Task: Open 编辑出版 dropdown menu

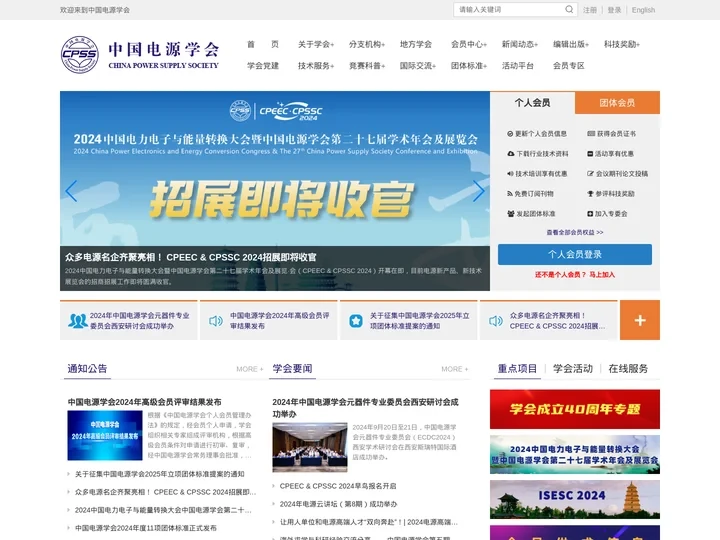Action: [571, 44]
